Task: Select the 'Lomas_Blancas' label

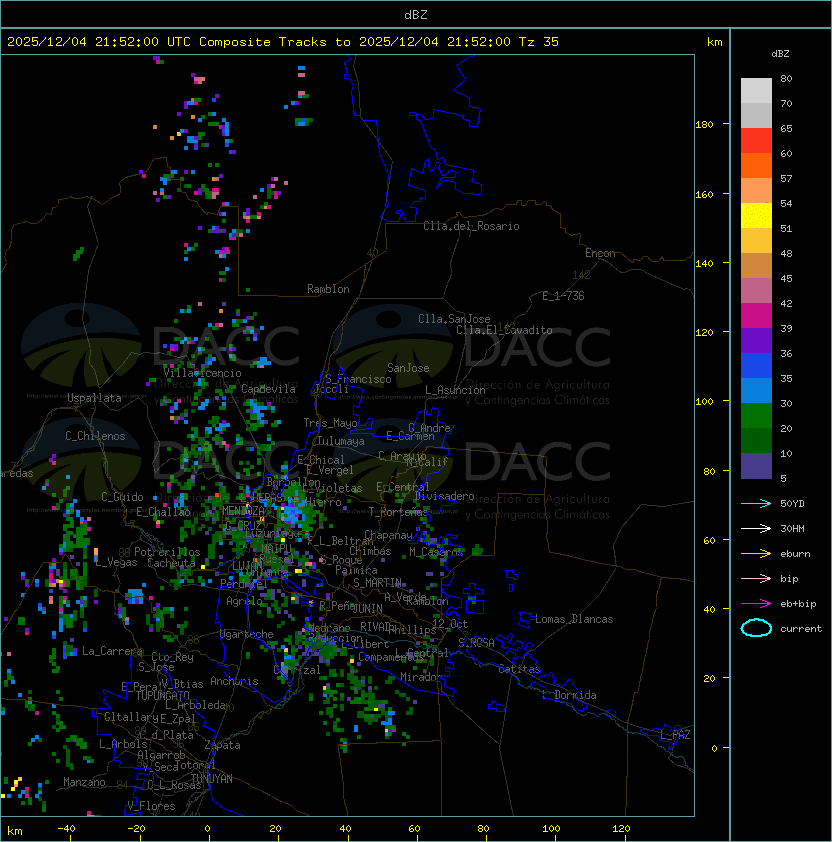Action: [x=574, y=619]
